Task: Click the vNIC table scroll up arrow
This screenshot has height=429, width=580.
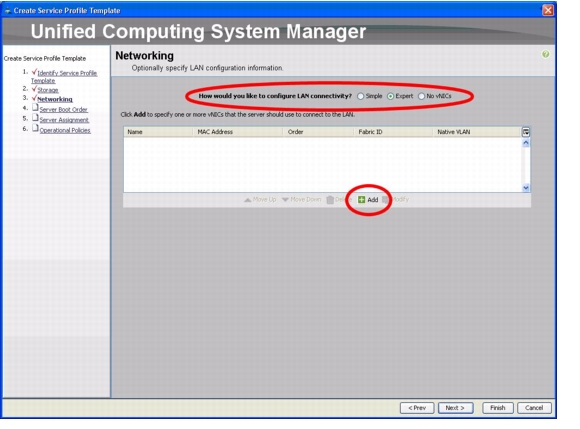Action: click(x=526, y=143)
